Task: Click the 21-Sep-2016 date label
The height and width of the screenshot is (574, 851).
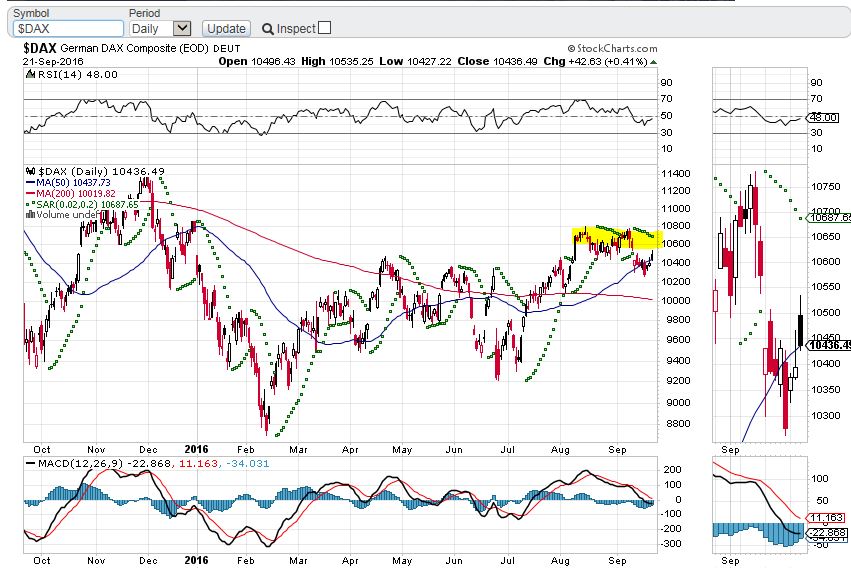Action: pyautogui.click(x=53, y=61)
